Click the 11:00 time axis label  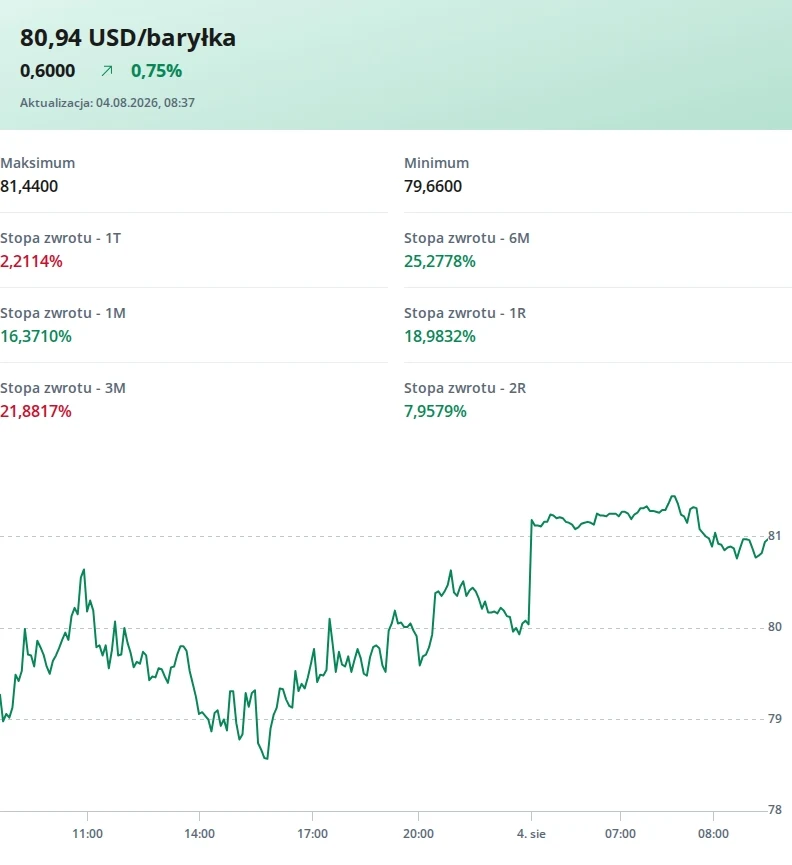87,834
